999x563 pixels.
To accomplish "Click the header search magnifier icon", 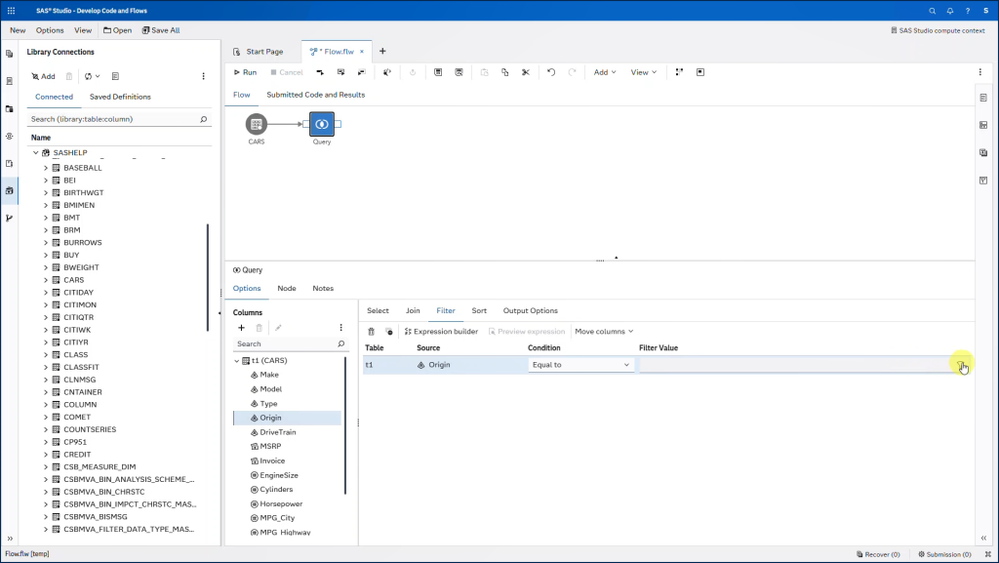I will click(x=932, y=11).
